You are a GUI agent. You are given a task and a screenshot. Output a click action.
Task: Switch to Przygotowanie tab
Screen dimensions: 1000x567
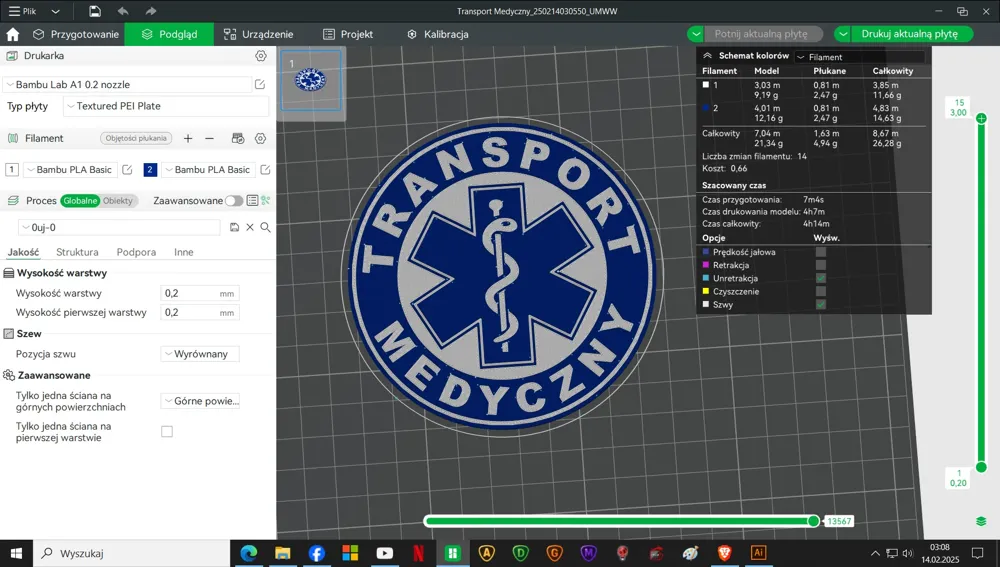[76, 34]
